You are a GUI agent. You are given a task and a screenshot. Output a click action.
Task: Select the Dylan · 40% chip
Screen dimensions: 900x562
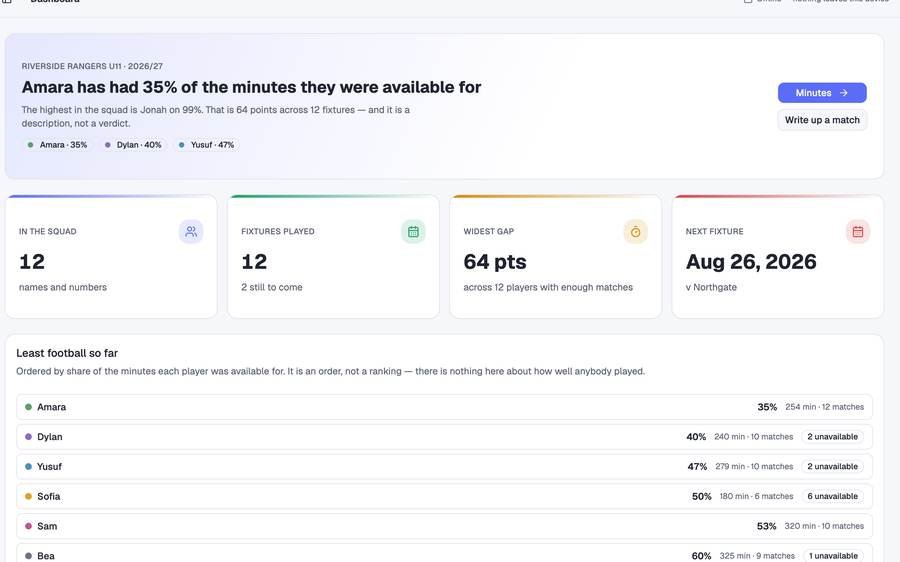133,145
